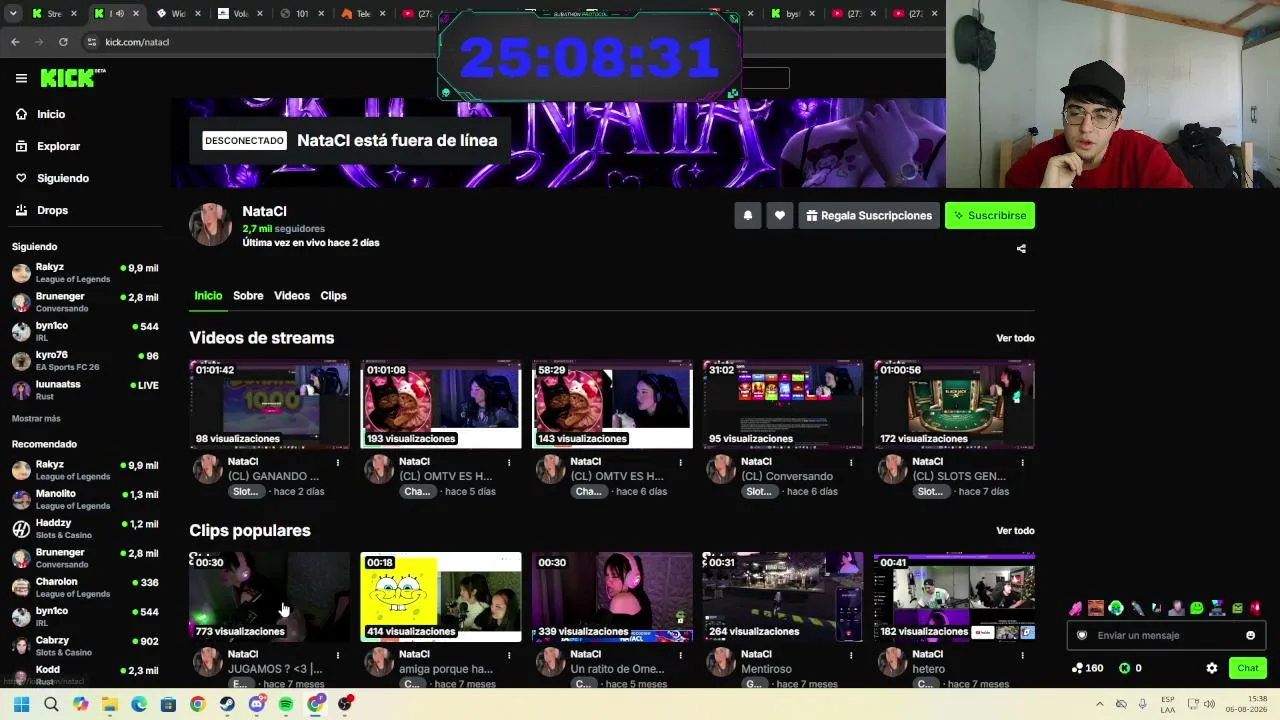1280x720 pixels.
Task: Open Windows Start menu
Action: 22,704
